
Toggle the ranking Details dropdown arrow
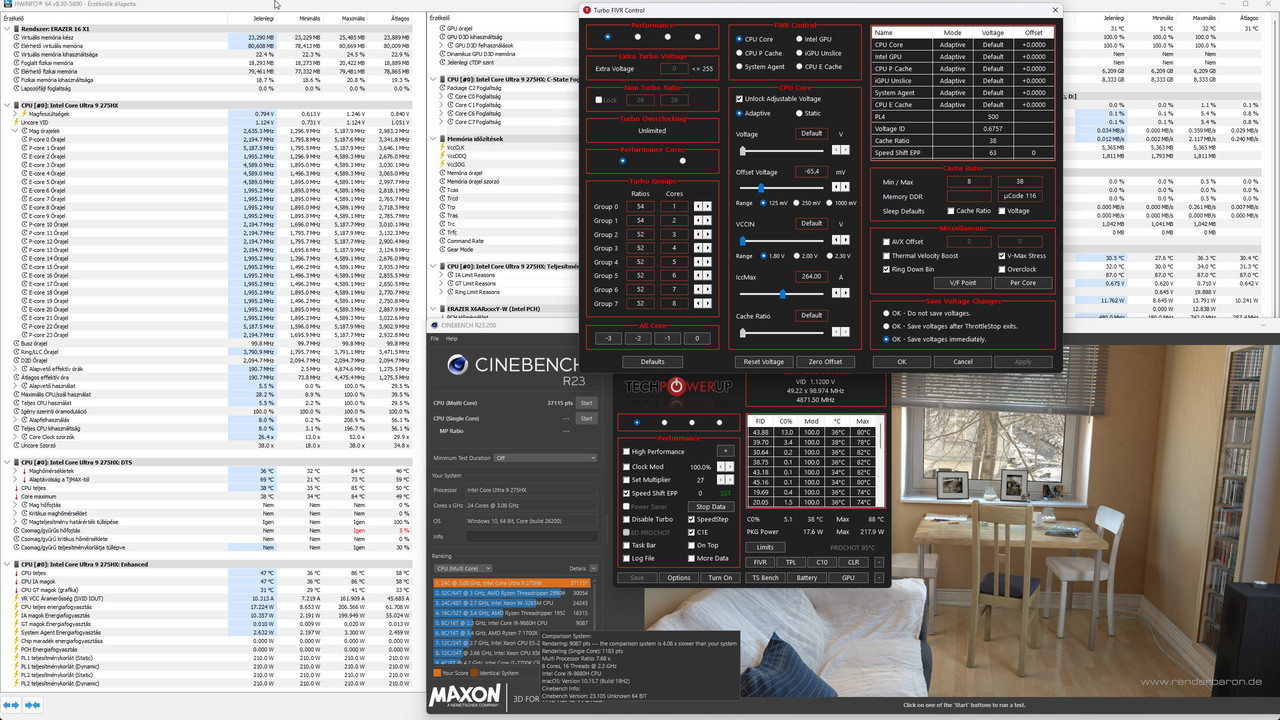pos(593,568)
